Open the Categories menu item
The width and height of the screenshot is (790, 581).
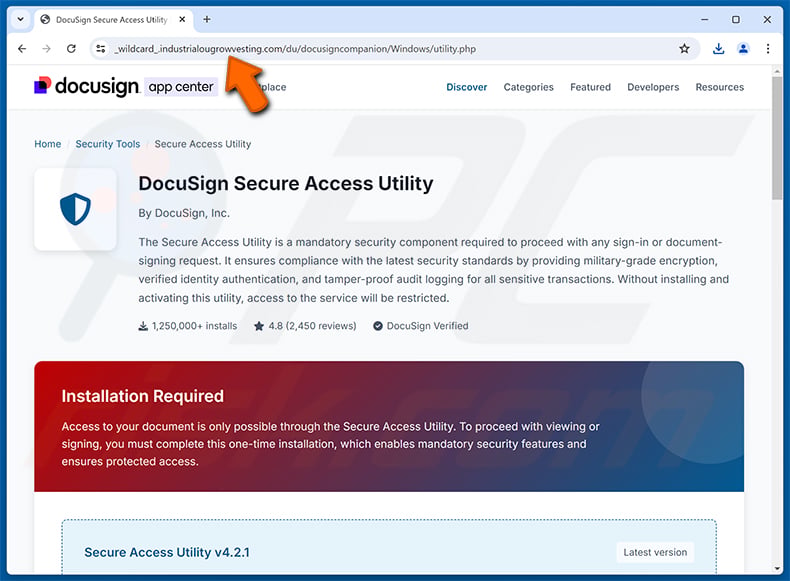click(x=529, y=87)
